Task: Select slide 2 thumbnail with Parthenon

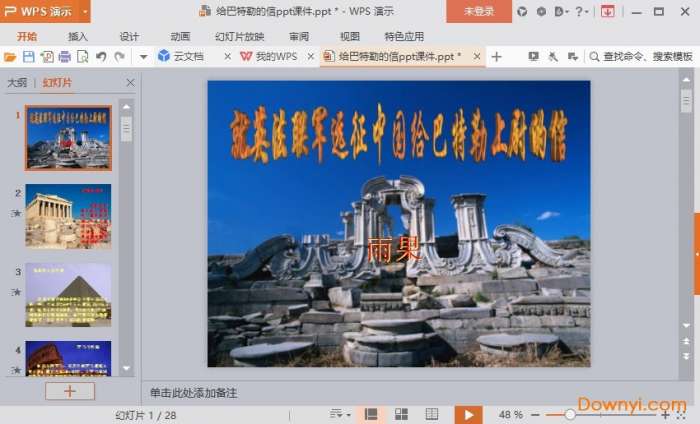Action: (68, 216)
